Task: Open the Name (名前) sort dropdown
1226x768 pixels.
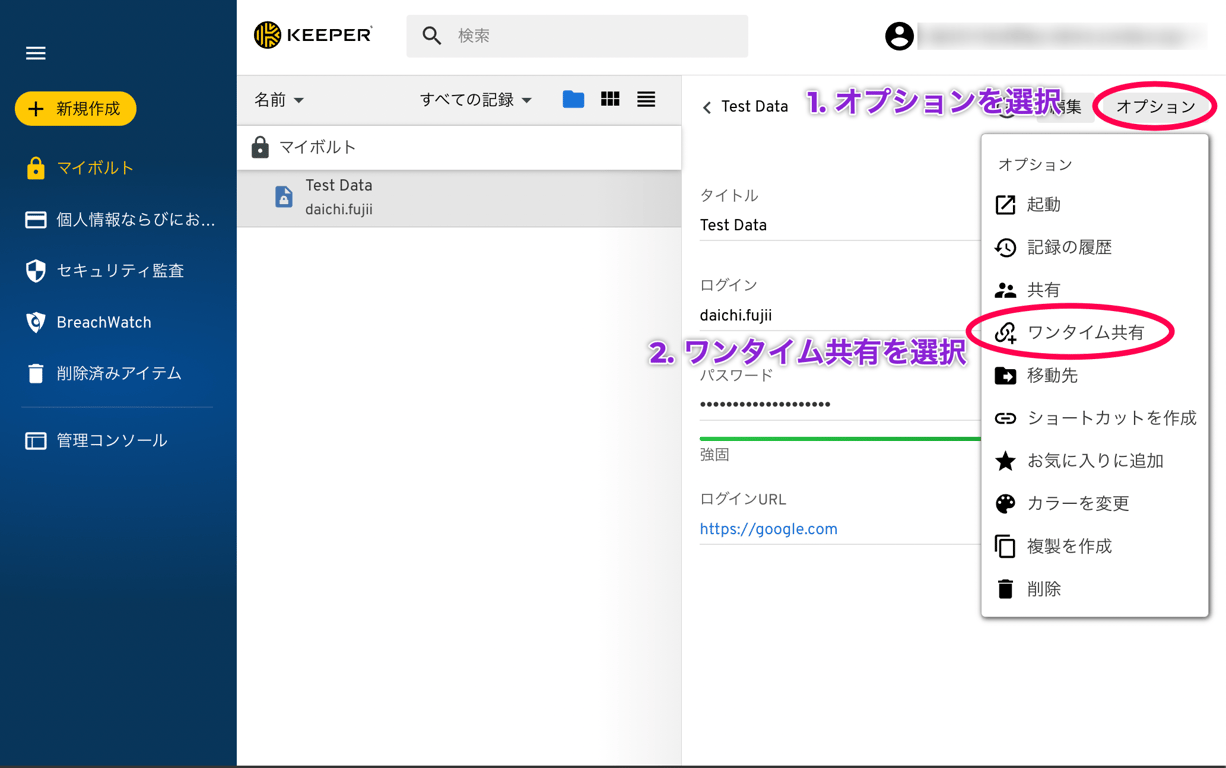Action: 278,100
